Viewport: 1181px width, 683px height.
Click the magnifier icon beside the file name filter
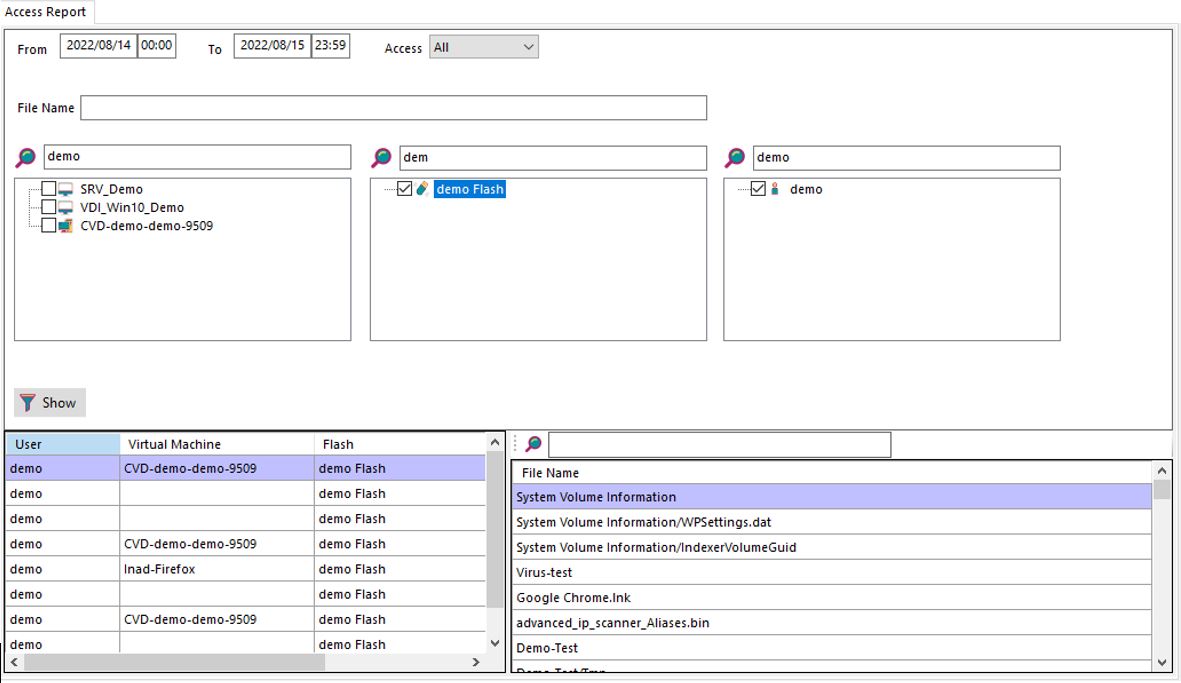coord(533,444)
